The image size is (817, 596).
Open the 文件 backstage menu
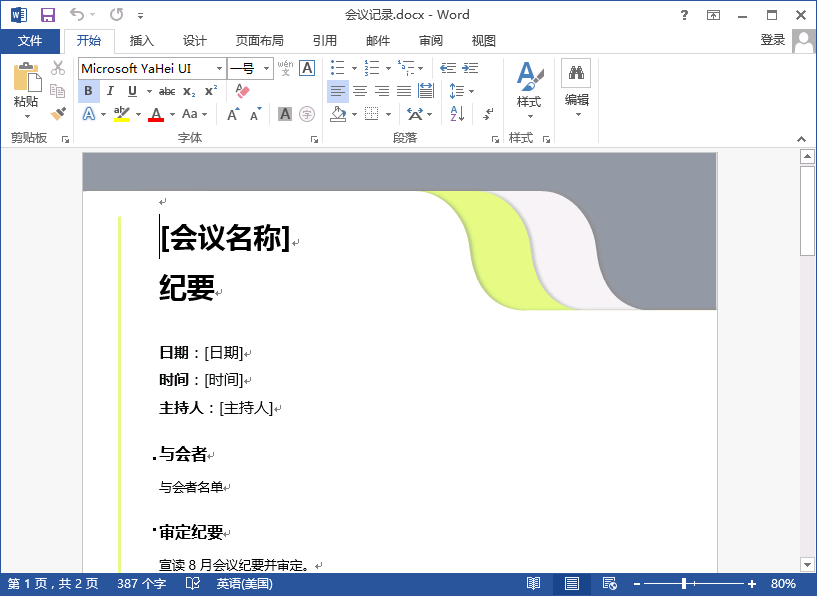coord(30,41)
